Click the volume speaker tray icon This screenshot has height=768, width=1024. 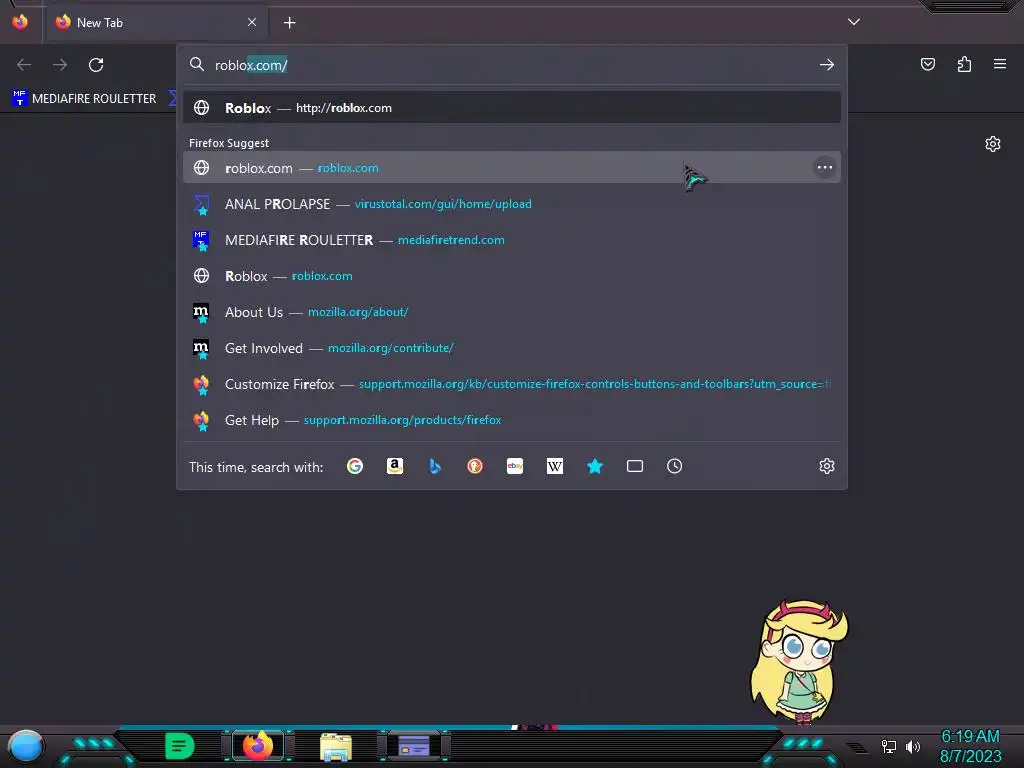coord(912,746)
